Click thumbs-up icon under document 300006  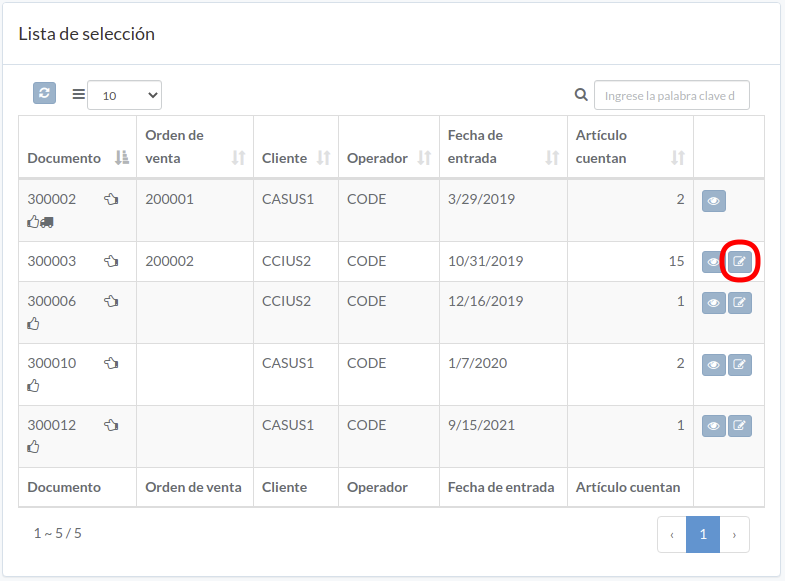point(33,324)
